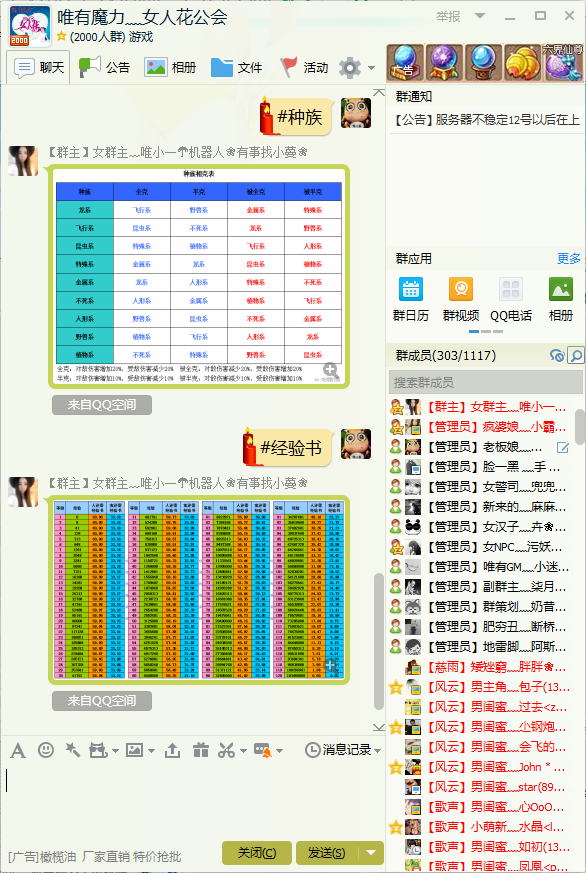The width and height of the screenshot is (586, 873).
Task: Click the olive oil ad link at bottom
Action: click(x=95, y=856)
